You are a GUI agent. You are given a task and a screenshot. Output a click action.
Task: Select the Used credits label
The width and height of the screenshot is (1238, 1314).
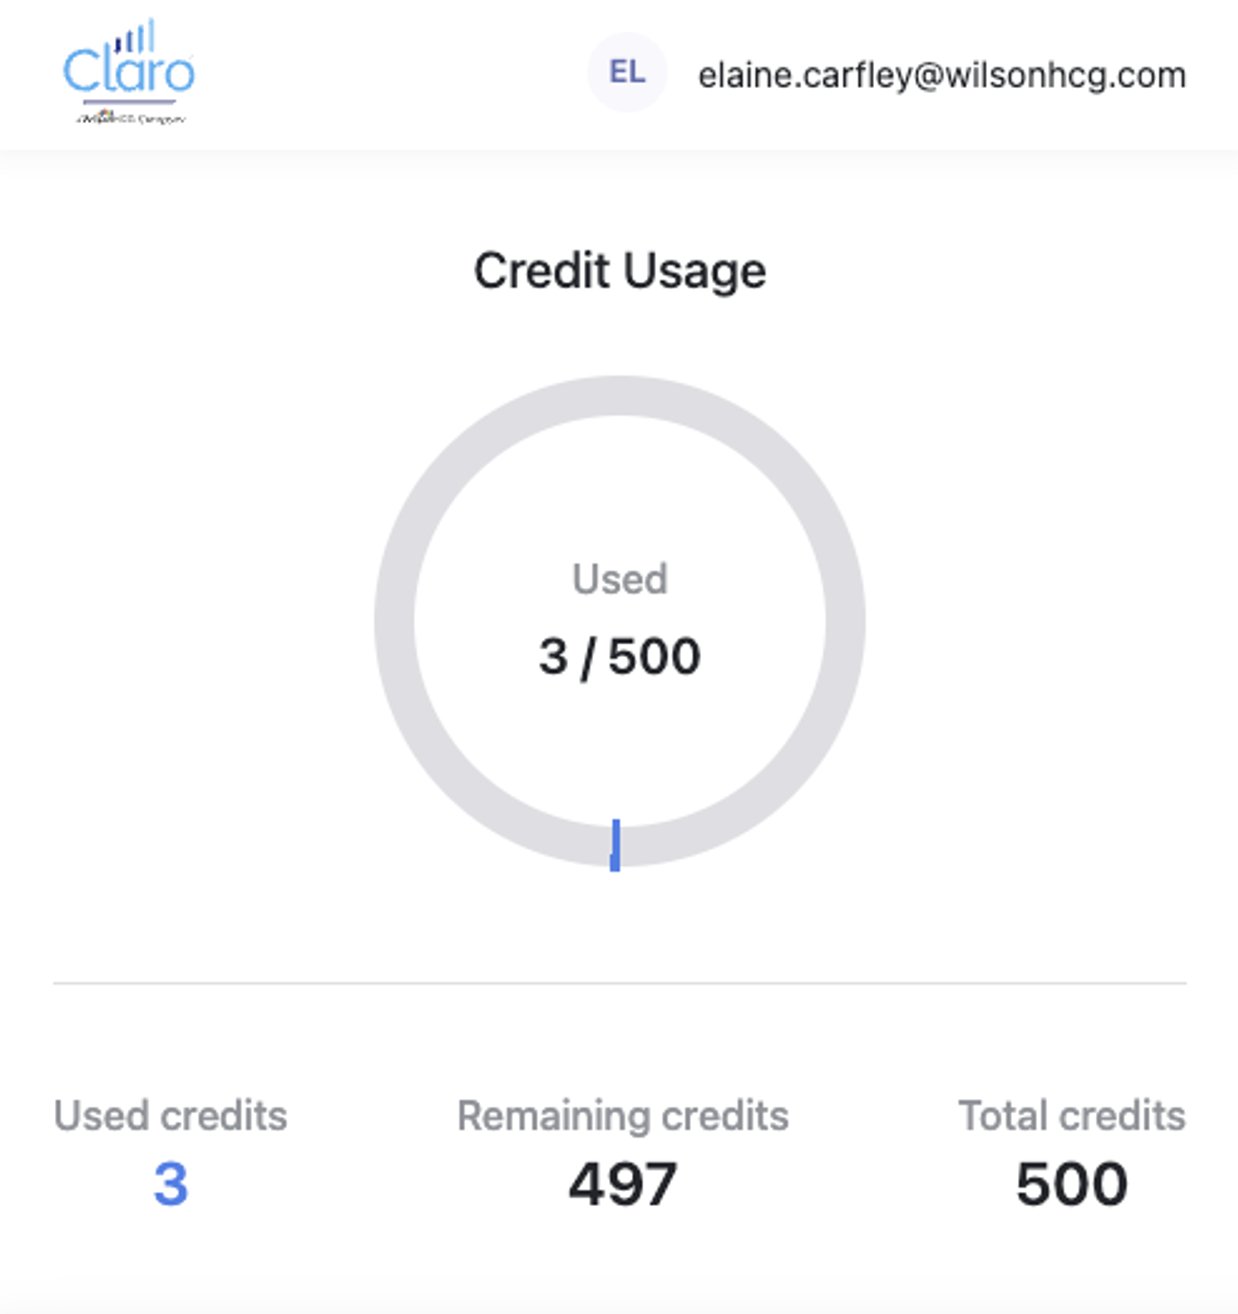coord(170,1115)
